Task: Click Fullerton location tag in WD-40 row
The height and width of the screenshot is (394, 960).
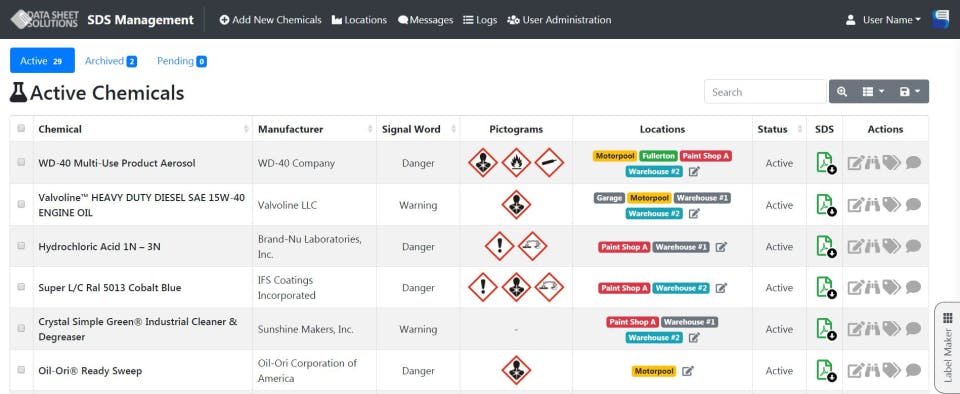Action: (x=658, y=156)
